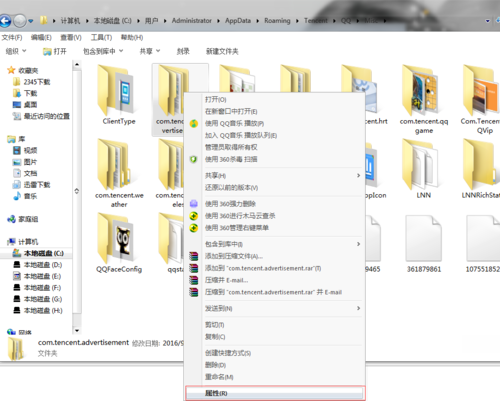This screenshot has width=500, height=401.
Task: Open the 工具(T) menu in menu bar
Action: pyautogui.click(x=101, y=37)
